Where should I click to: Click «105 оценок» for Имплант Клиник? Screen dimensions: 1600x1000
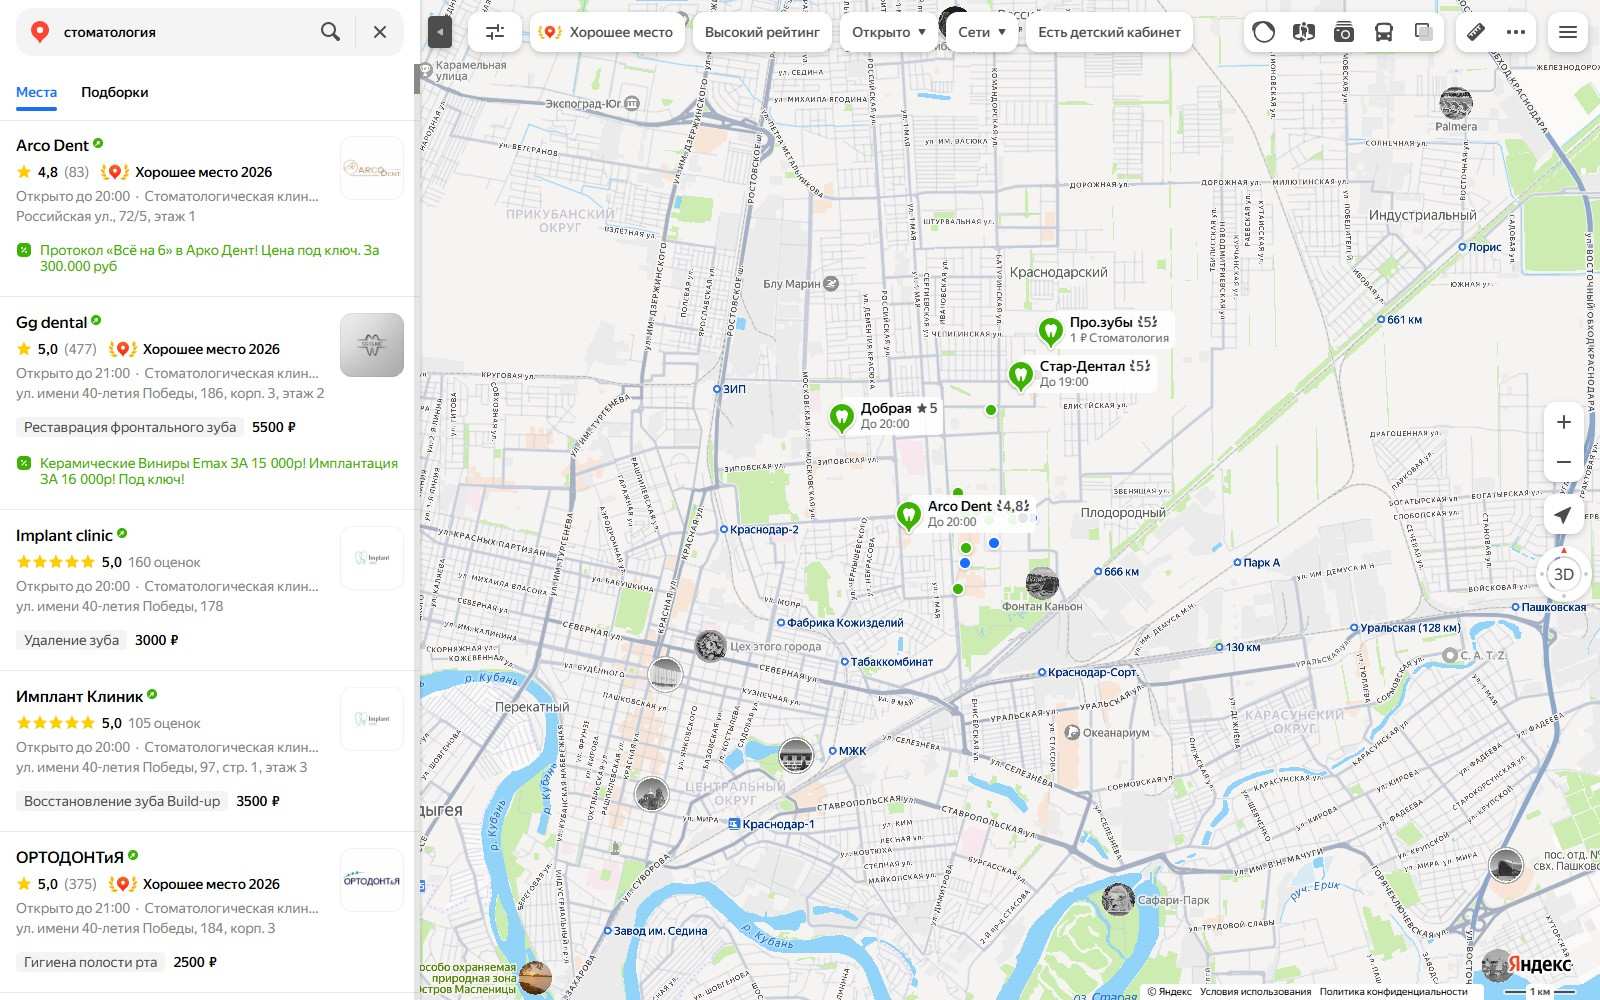(164, 723)
